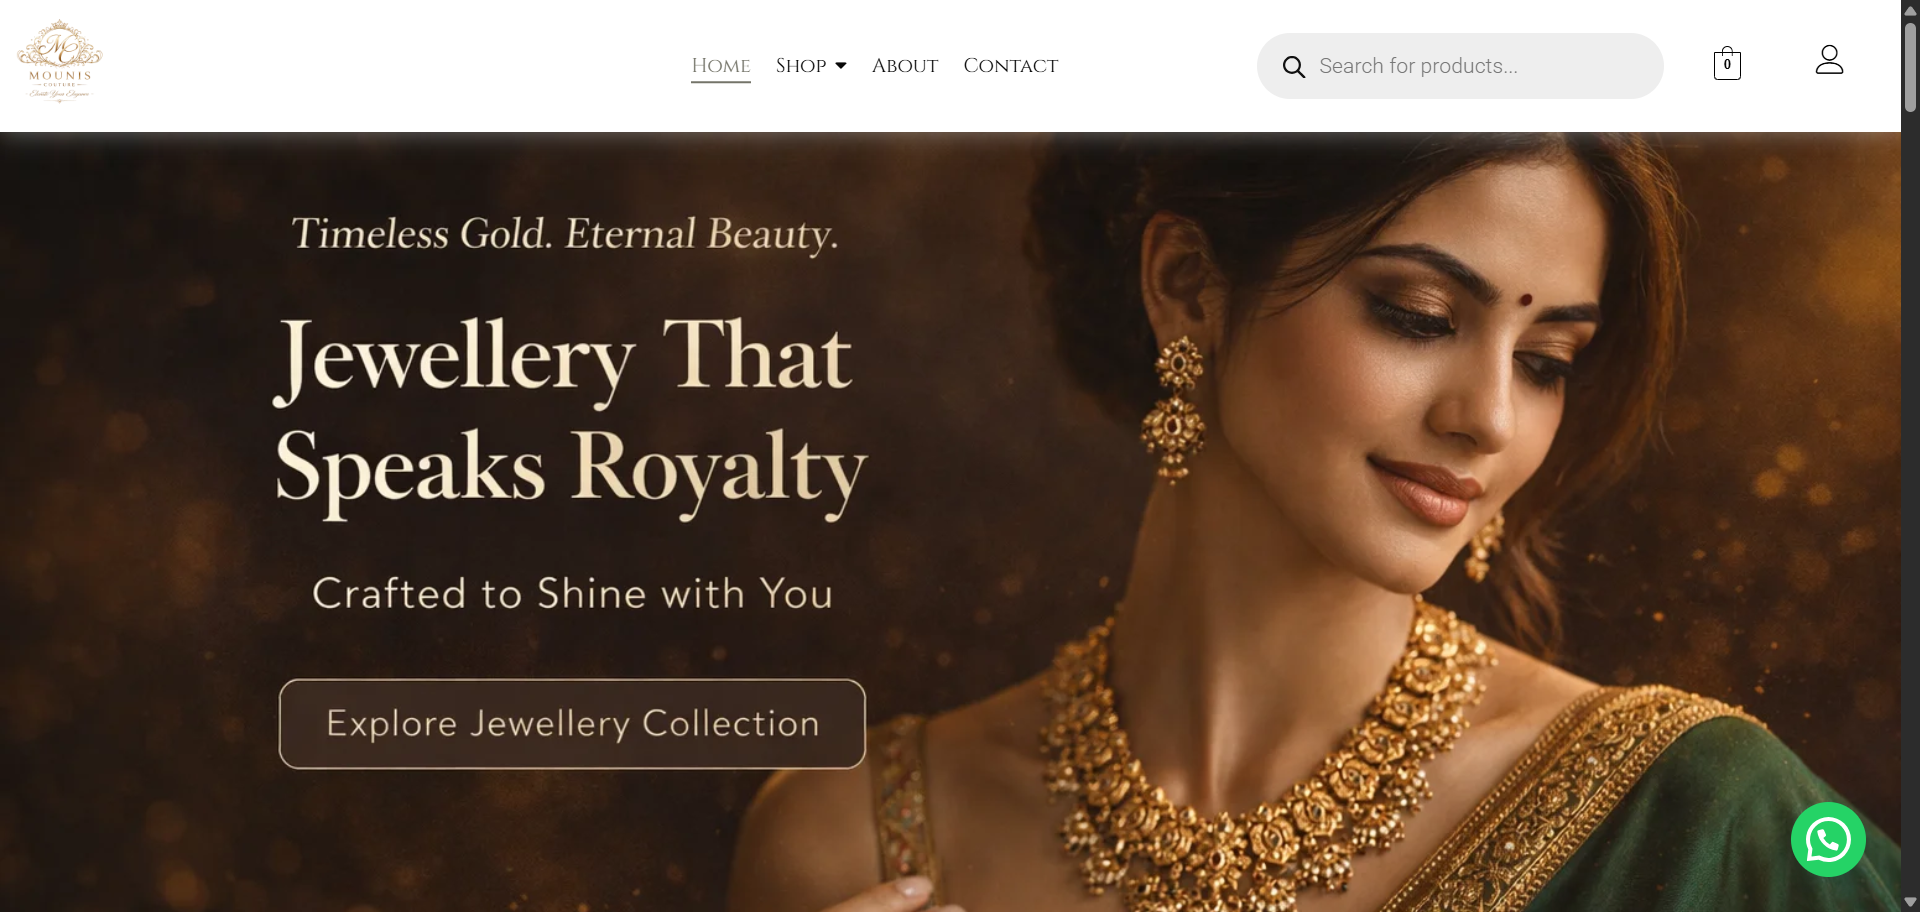1920x912 pixels.
Task: Click the scrollbar down arrow
Action: click(x=1910, y=902)
